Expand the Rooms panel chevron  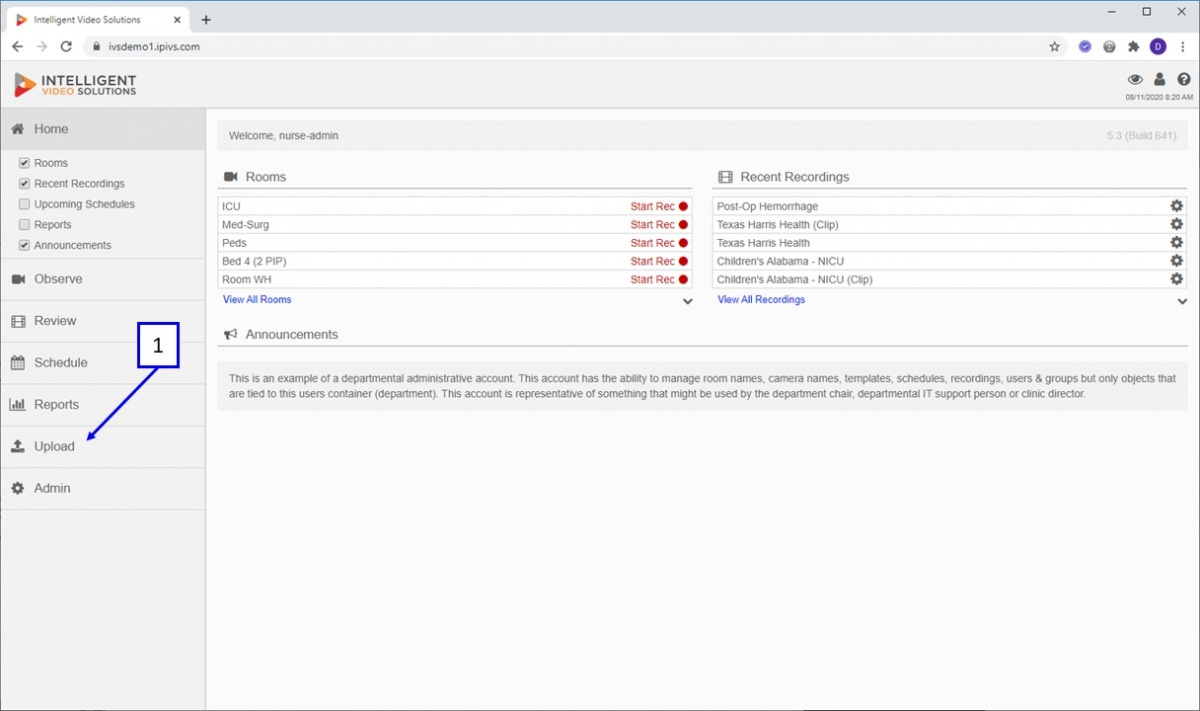[687, 301]
